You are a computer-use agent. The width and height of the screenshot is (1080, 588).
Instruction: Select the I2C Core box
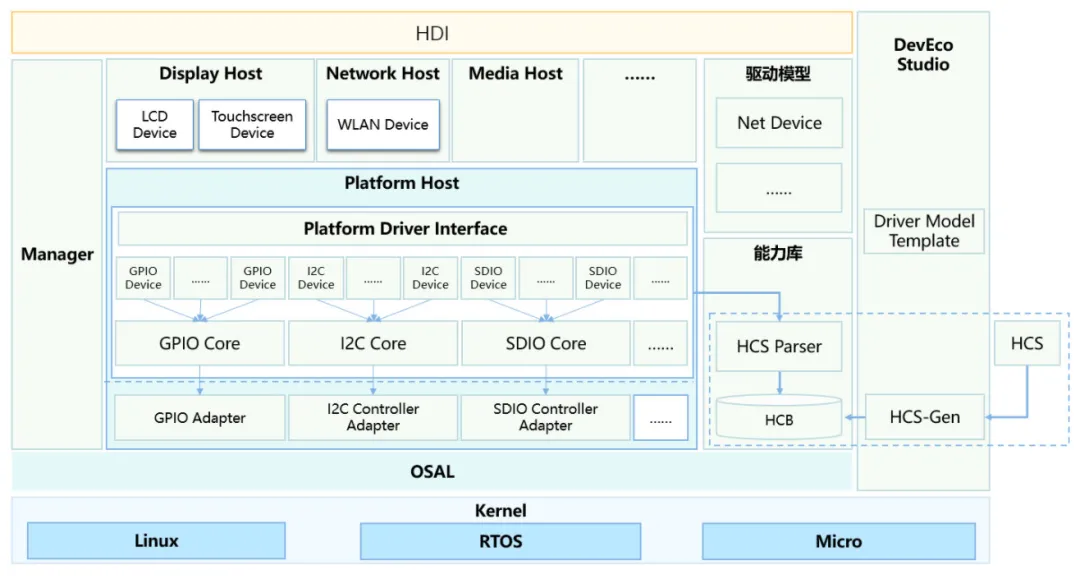(x=373, y=343)
